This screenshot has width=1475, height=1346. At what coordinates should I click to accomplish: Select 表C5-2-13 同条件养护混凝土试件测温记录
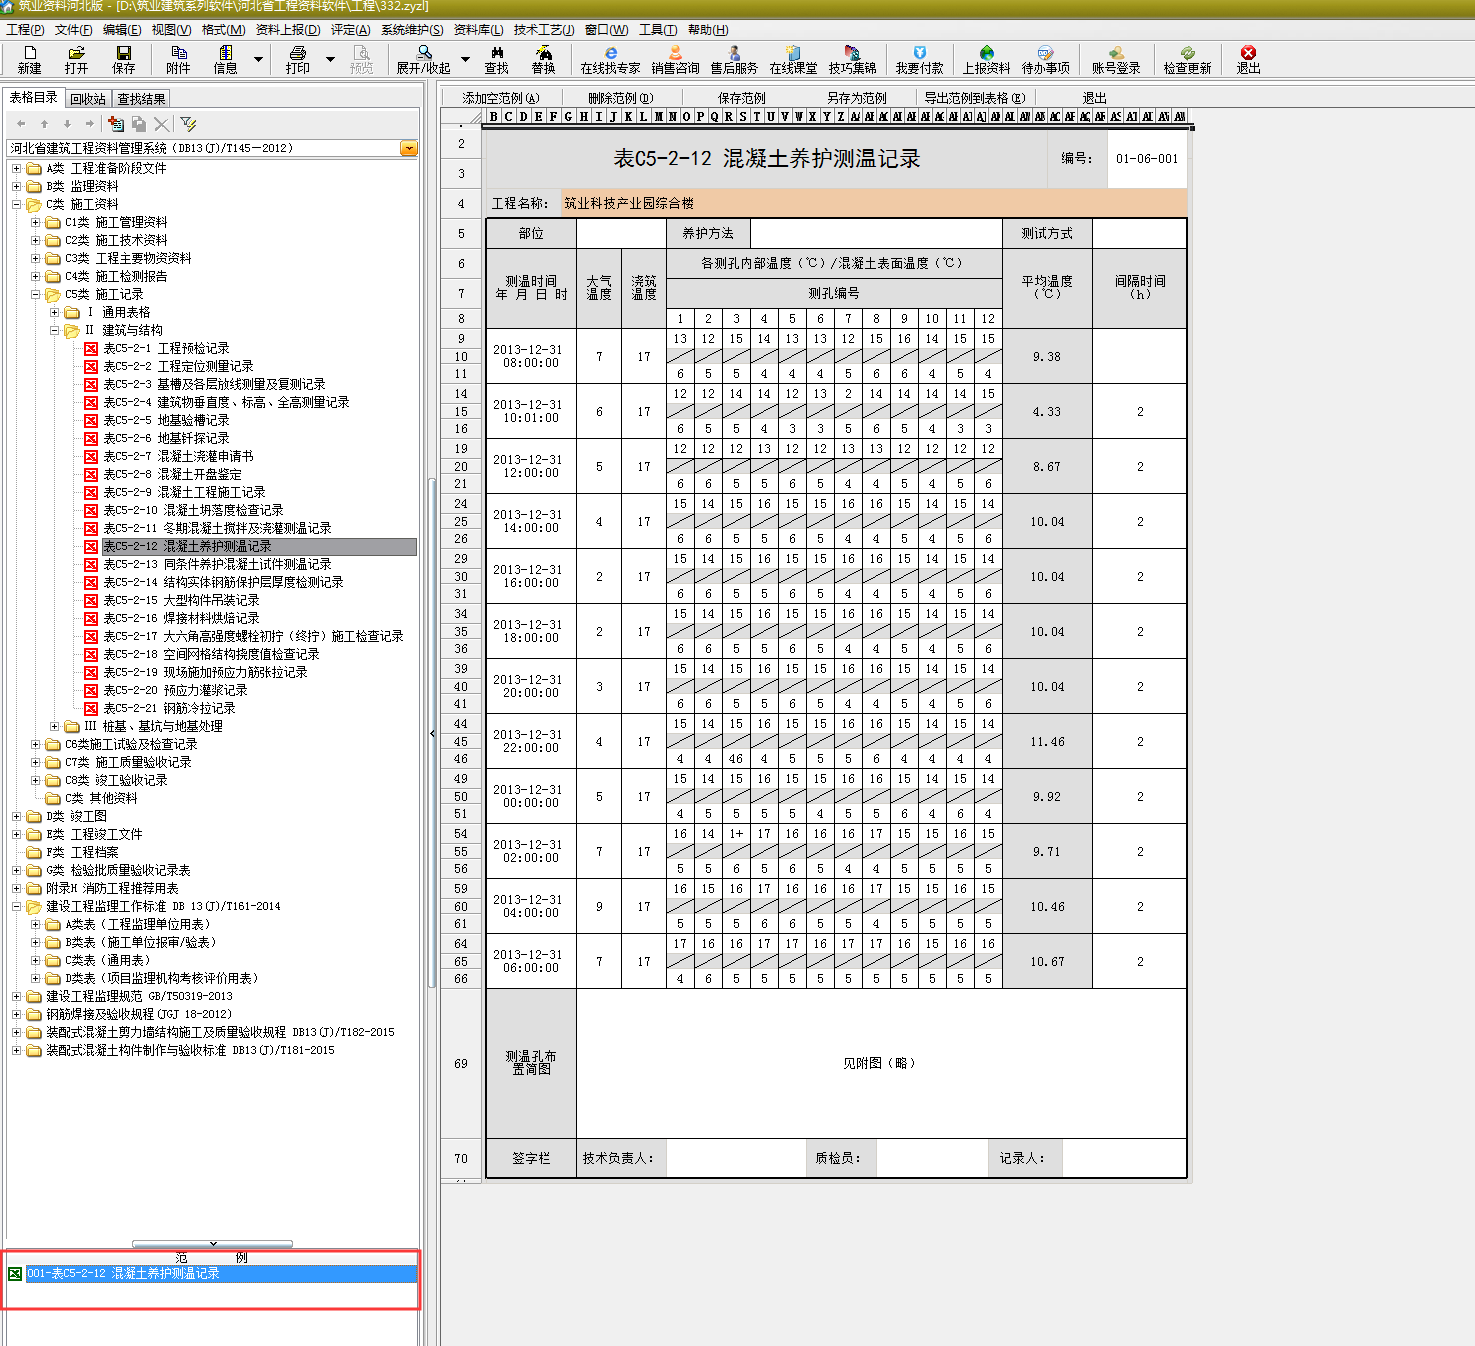click(217, 564)
